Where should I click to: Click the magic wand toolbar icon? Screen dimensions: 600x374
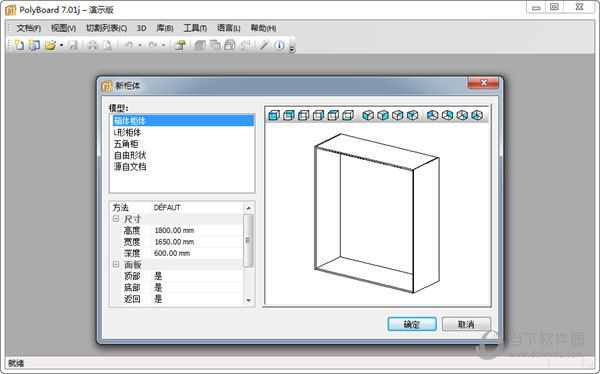(x=264, y=45)
